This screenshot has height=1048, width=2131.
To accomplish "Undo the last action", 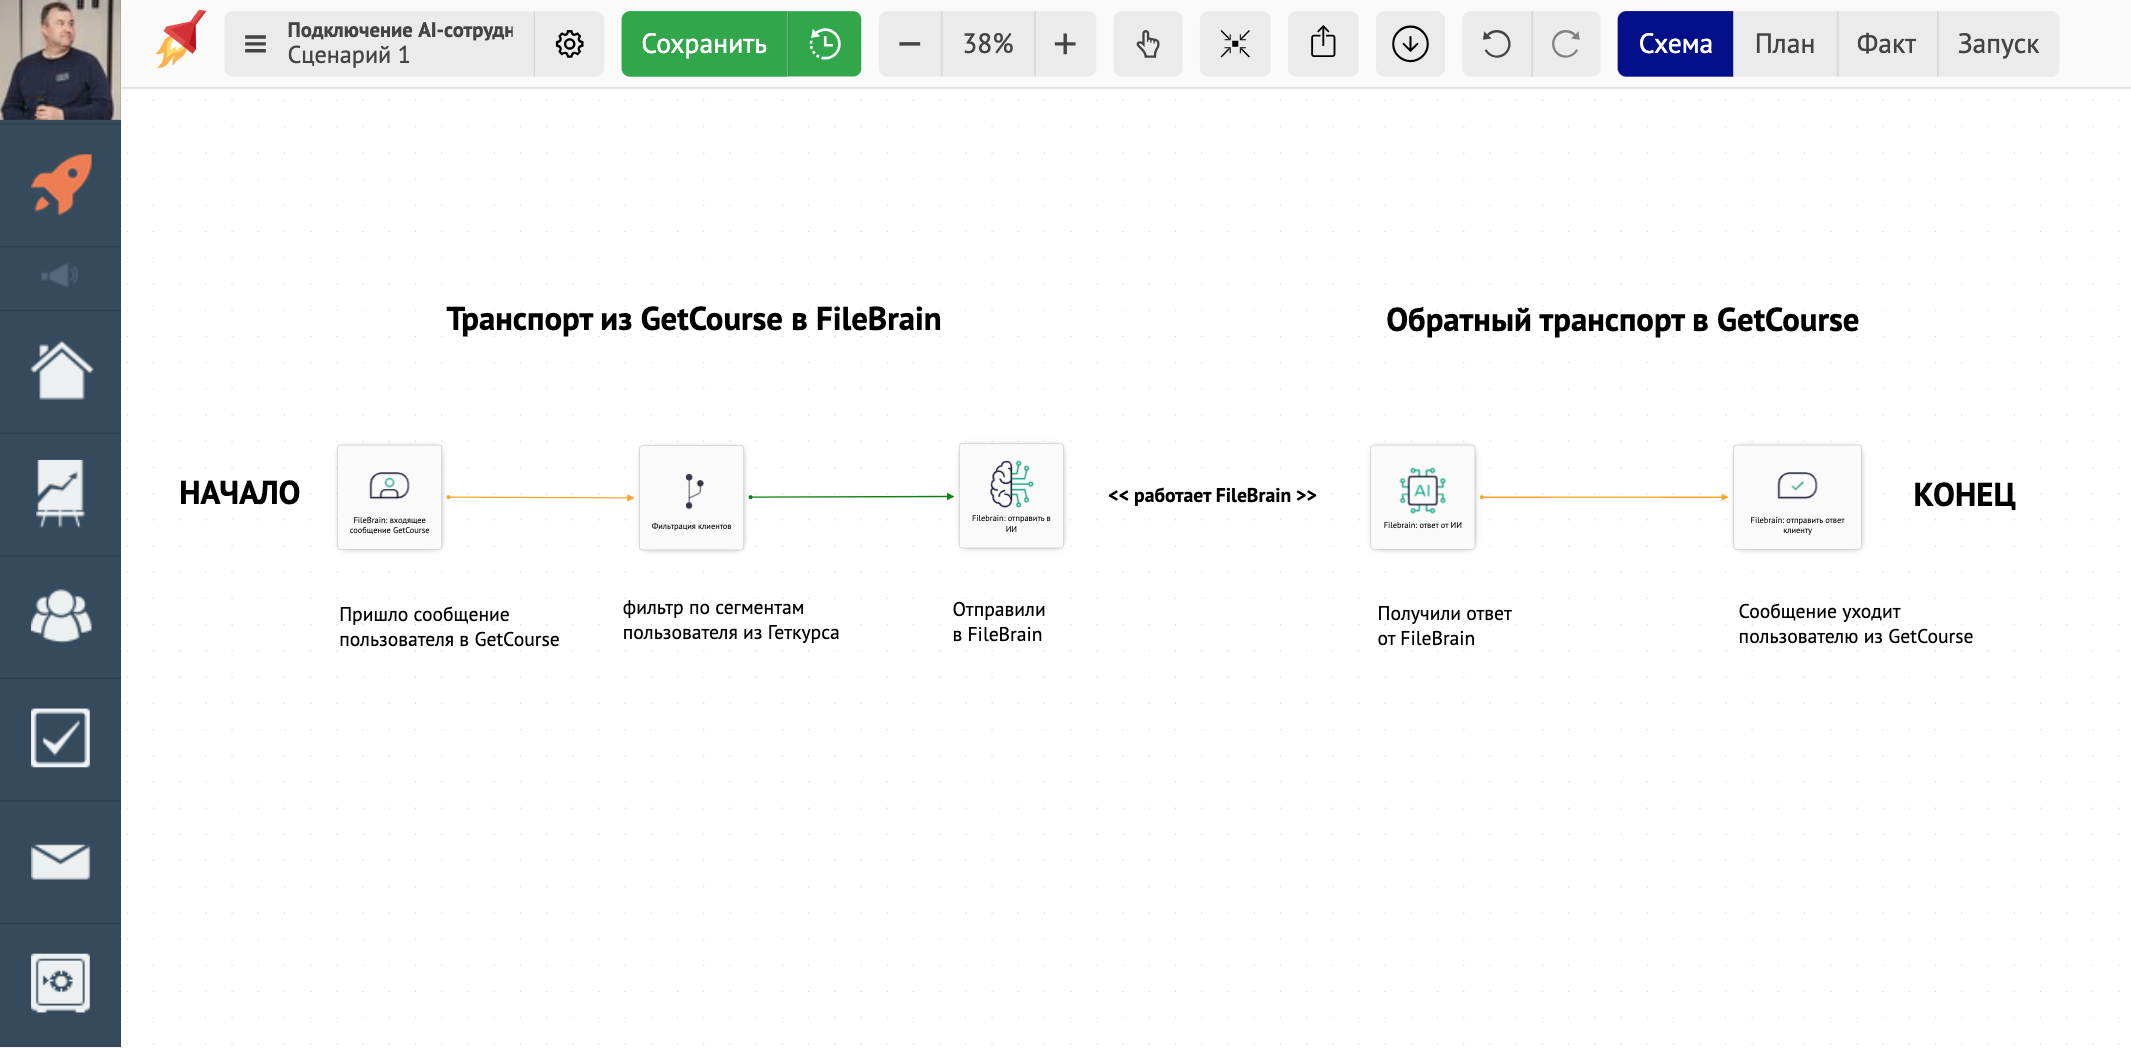I will (1496, 44).
